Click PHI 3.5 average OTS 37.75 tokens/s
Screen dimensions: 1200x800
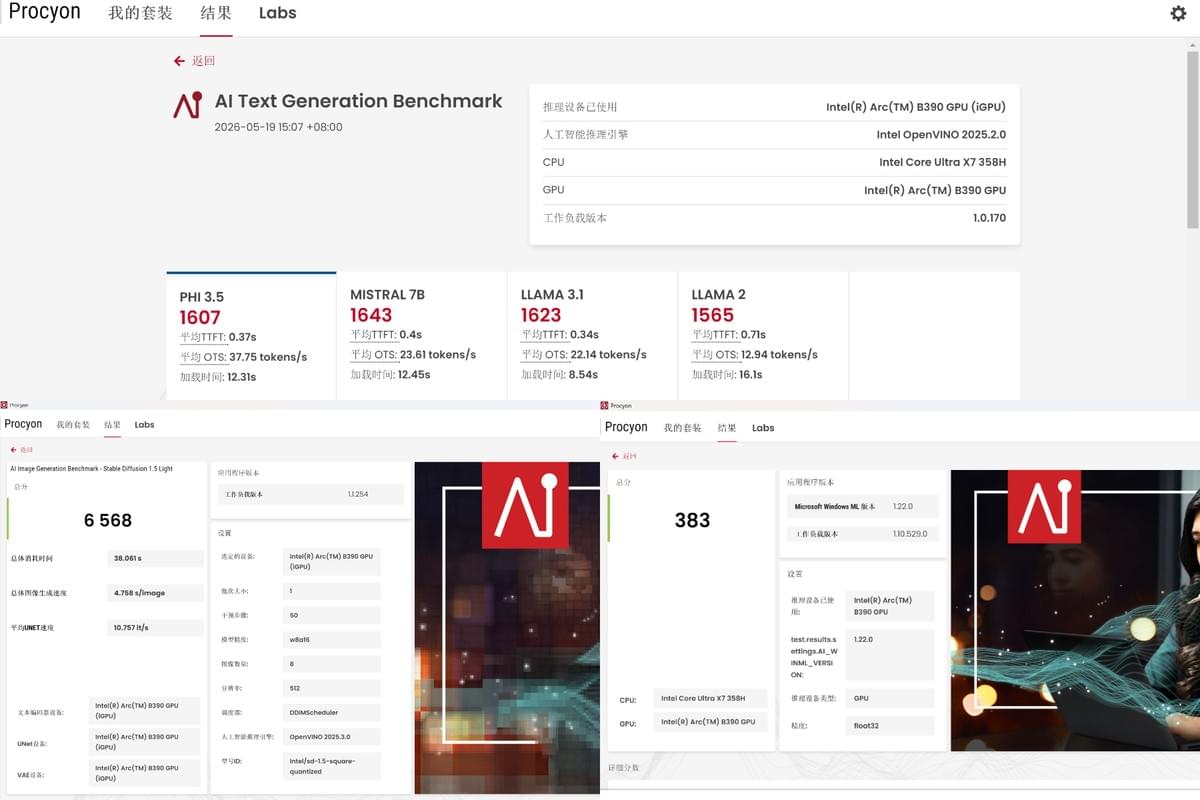(243, 357)
